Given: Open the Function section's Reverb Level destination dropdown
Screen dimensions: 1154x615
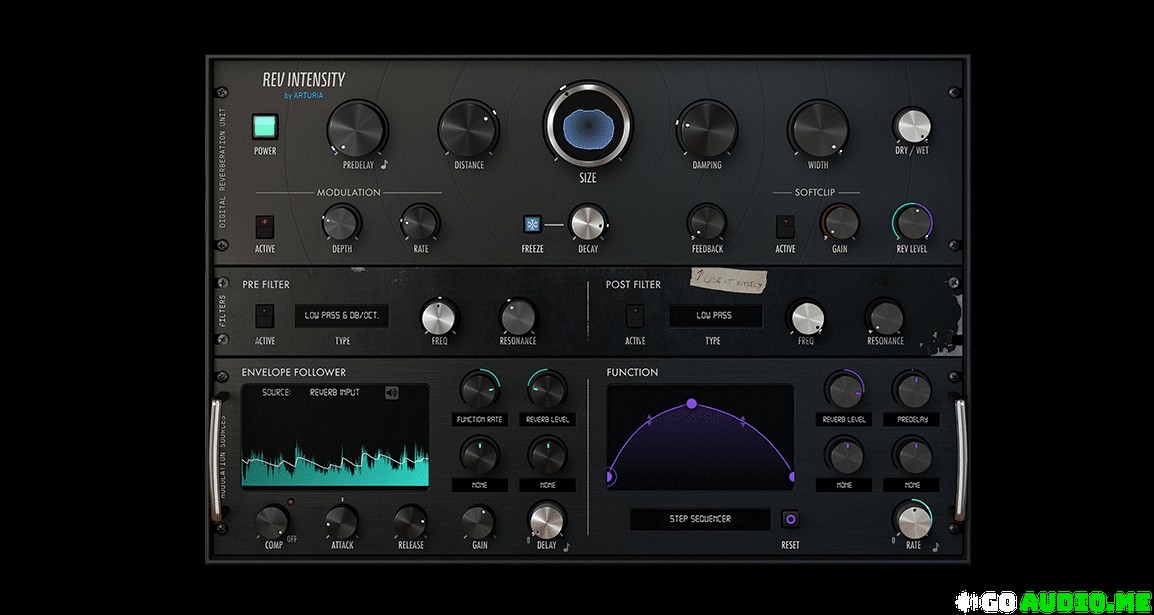Looking at the screenshot, I should pos(843,420).
